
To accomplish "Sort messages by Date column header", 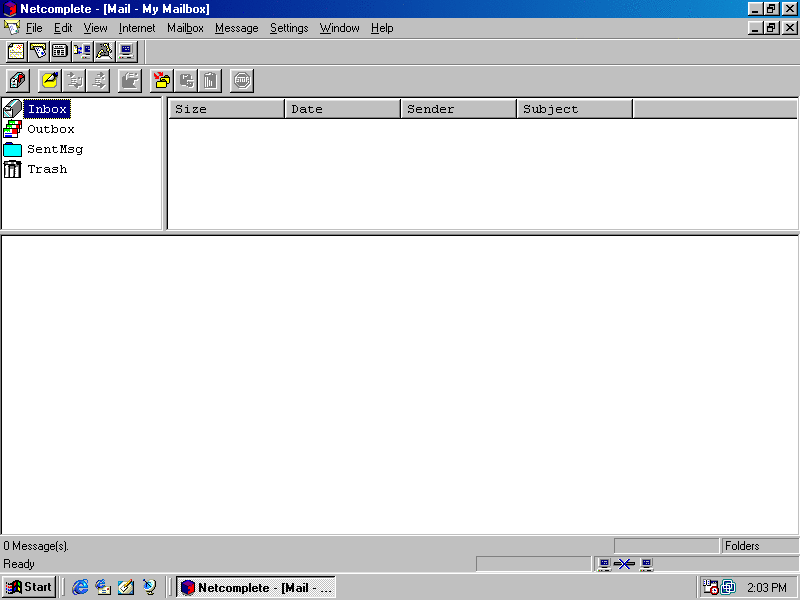I will coord(342,109).
